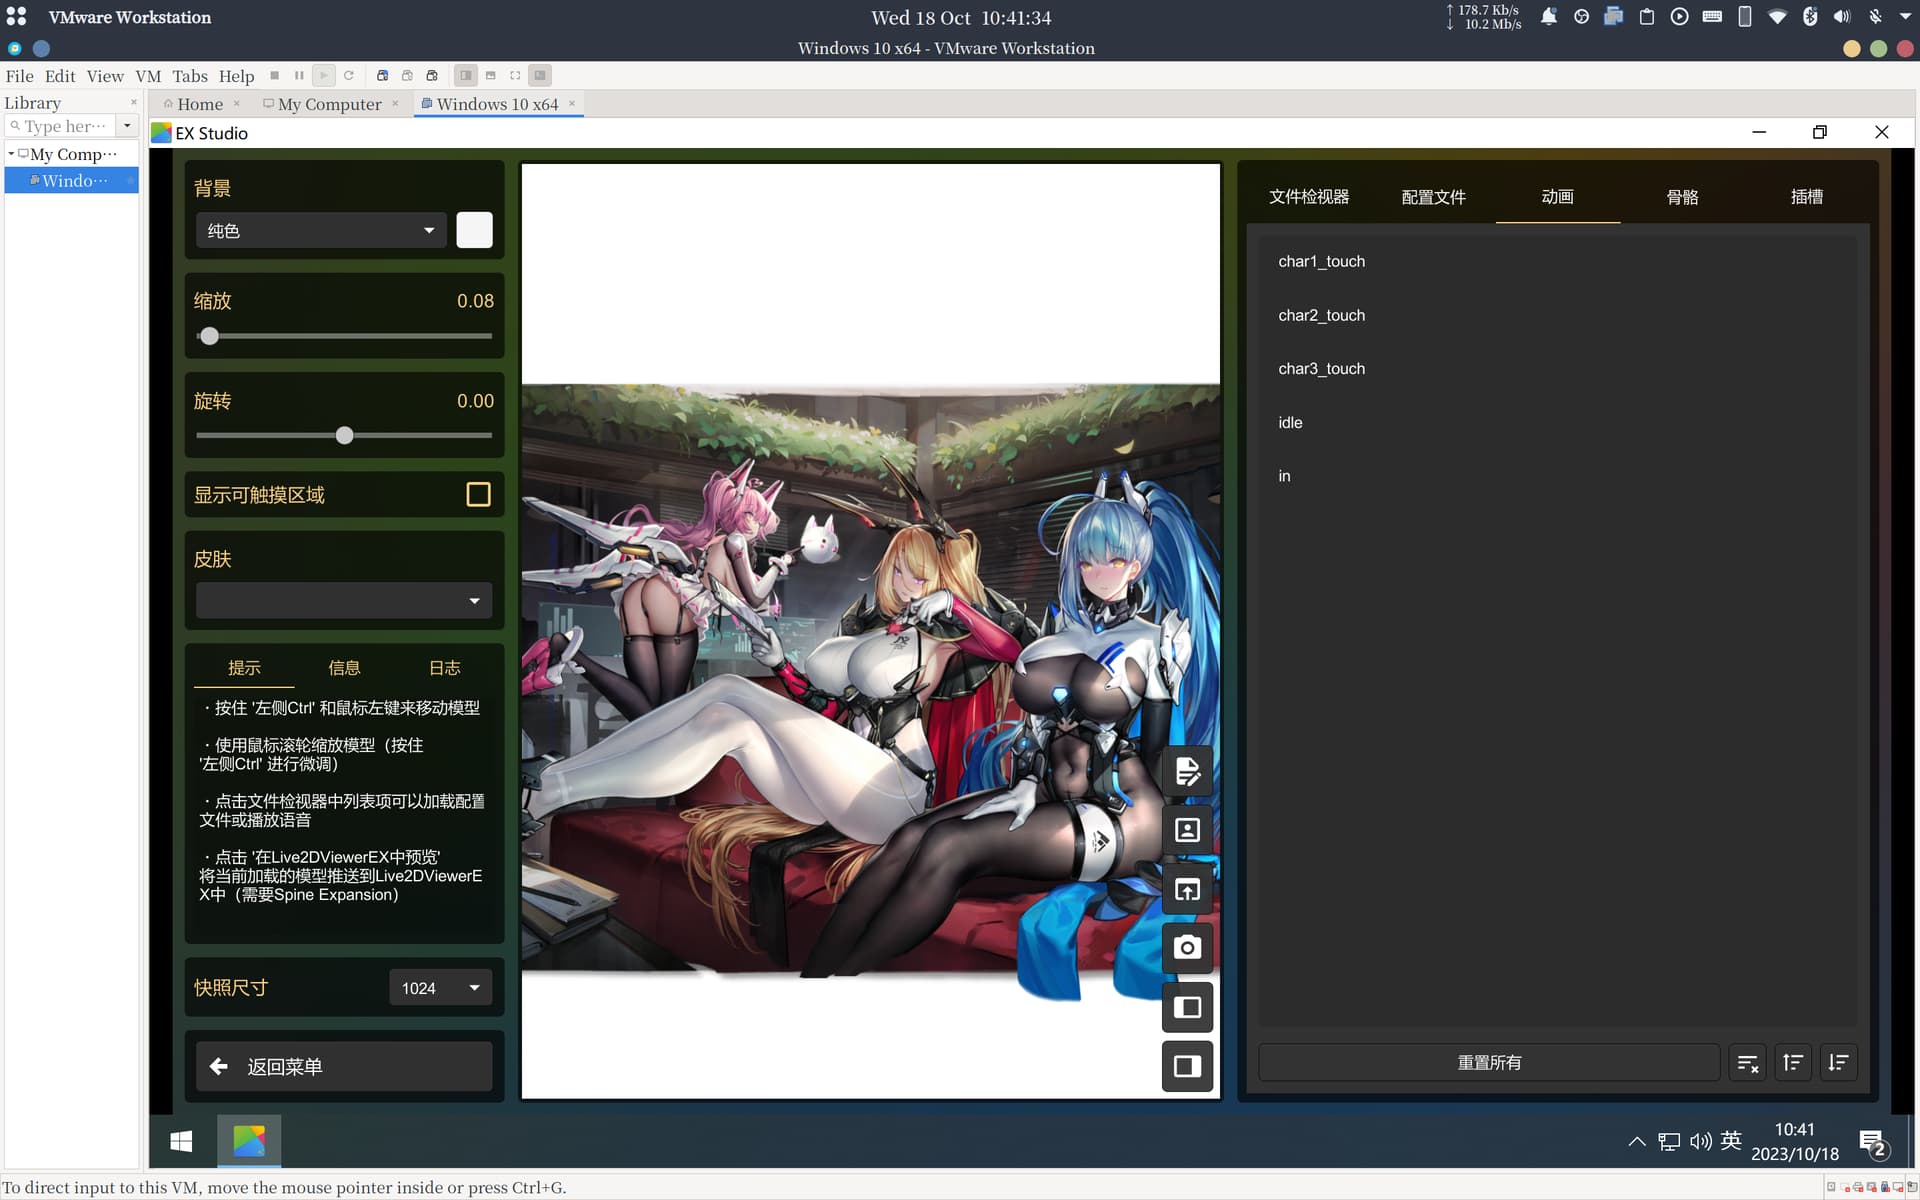Sort animation list descending
1920x1200 pixels.
(x=1839, y=1063)
